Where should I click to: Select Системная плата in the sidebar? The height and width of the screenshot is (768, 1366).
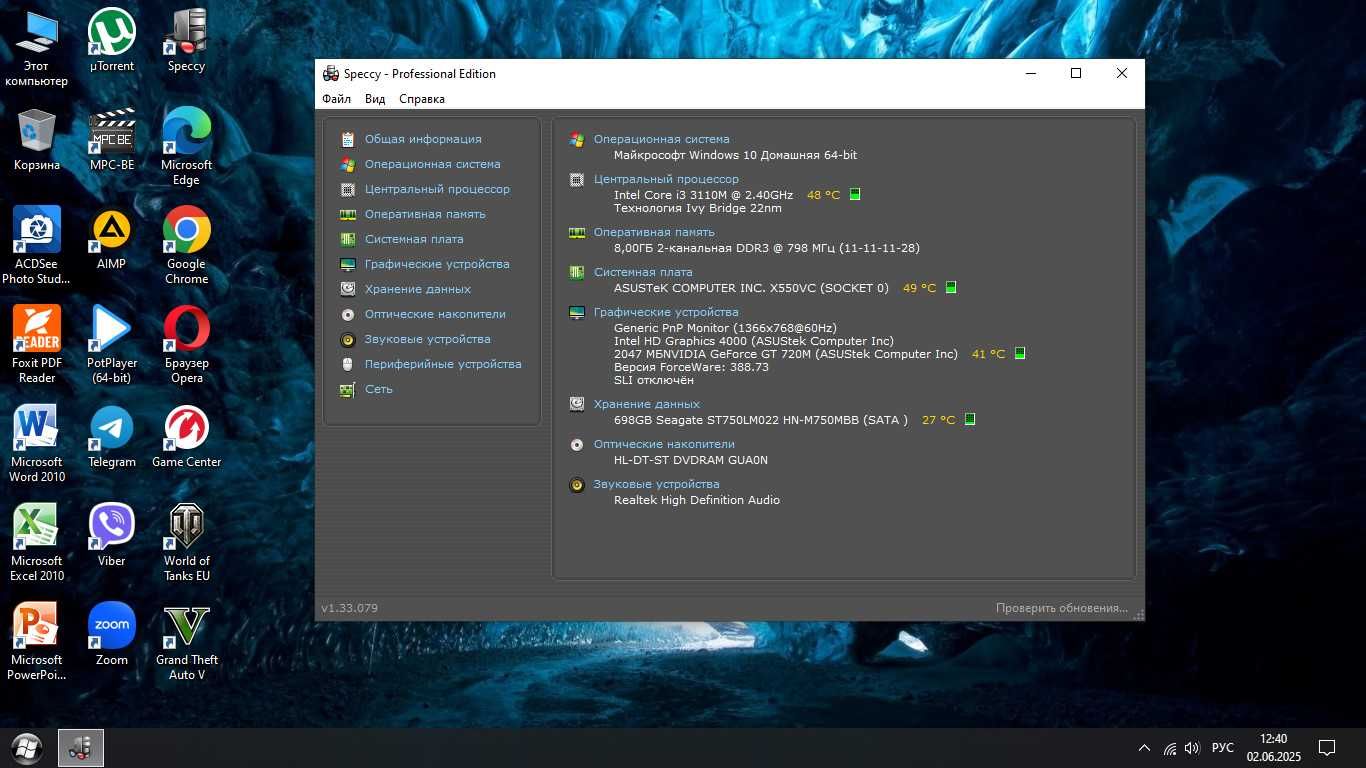[414, 239]
